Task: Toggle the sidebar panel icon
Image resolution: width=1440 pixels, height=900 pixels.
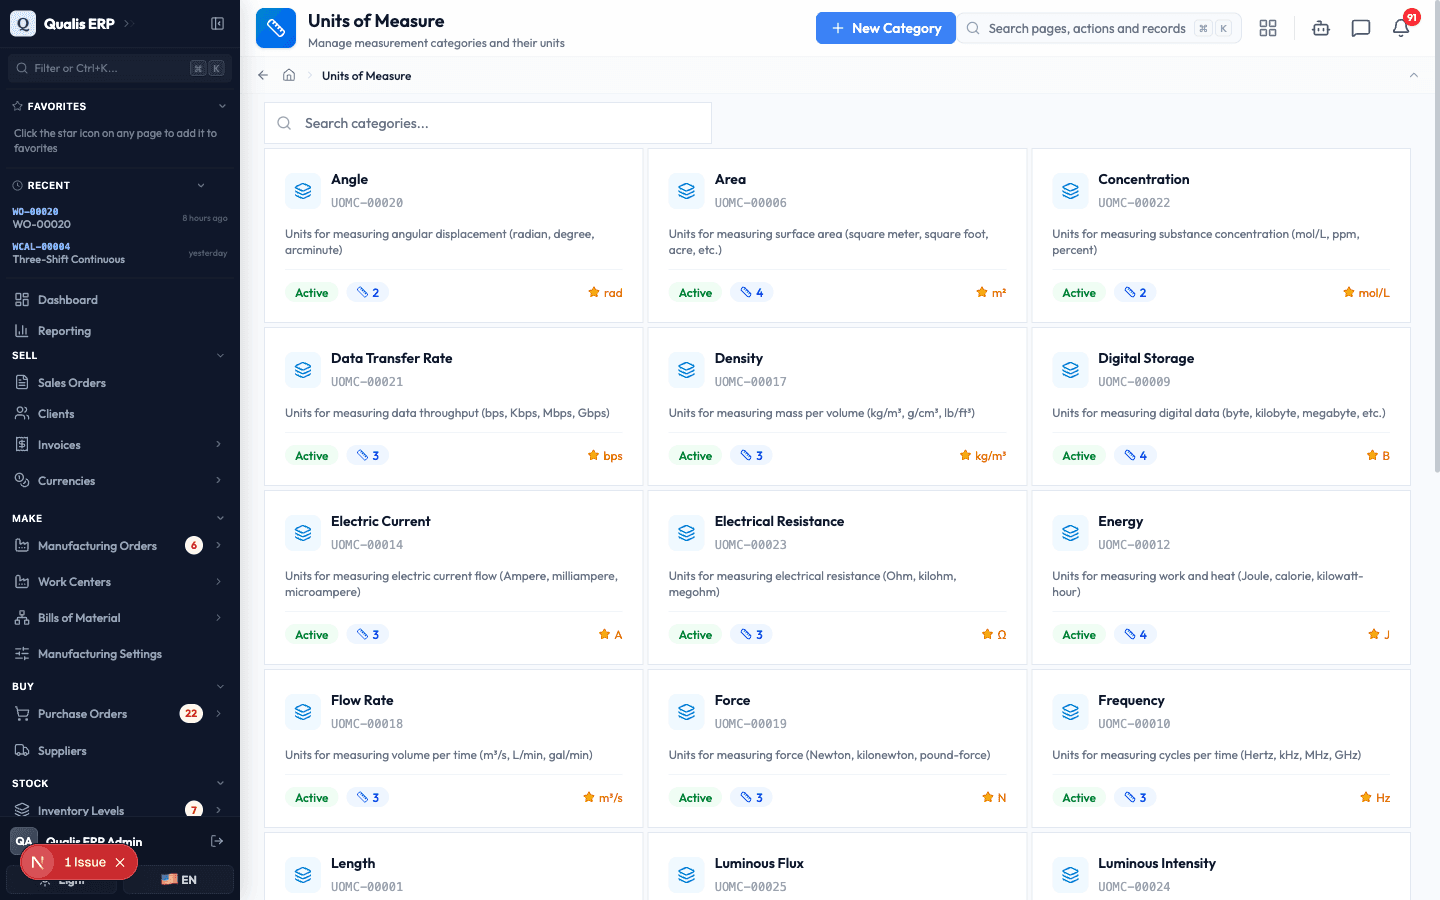Action: pos(217,23)
